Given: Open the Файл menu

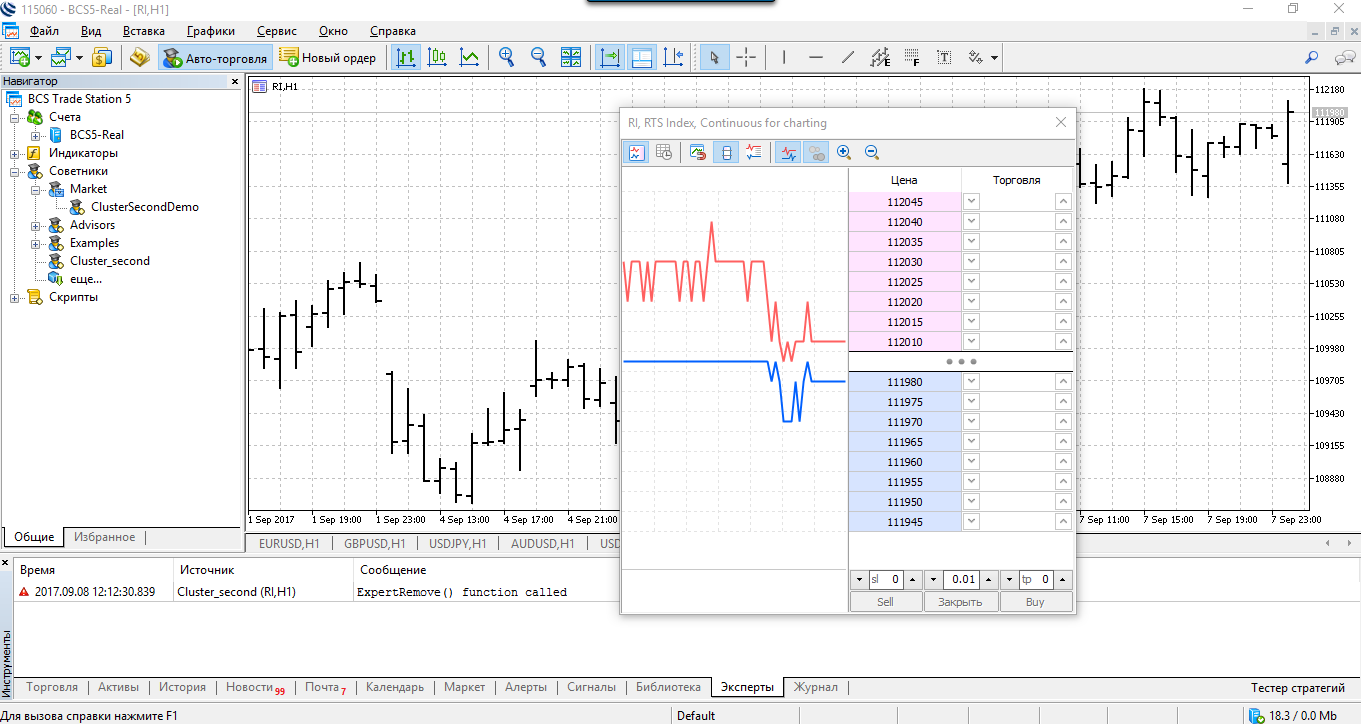Looking at the screenshot, I should (x=45, y=31).
